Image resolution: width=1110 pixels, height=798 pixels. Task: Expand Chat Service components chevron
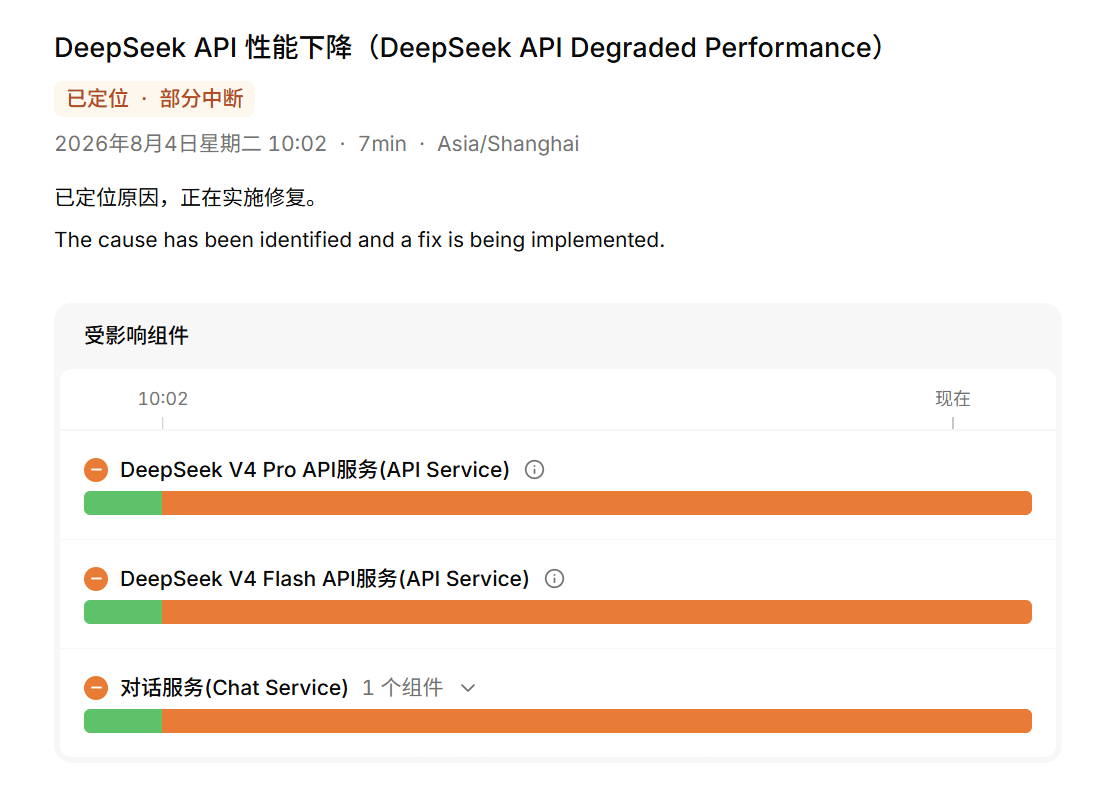tap(468, 688)
